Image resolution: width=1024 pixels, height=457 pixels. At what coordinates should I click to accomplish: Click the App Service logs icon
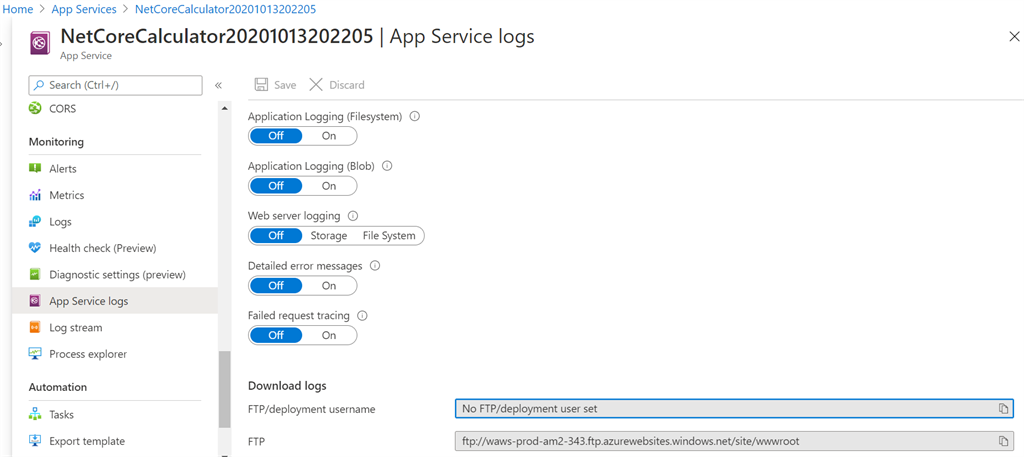(35, 301)
